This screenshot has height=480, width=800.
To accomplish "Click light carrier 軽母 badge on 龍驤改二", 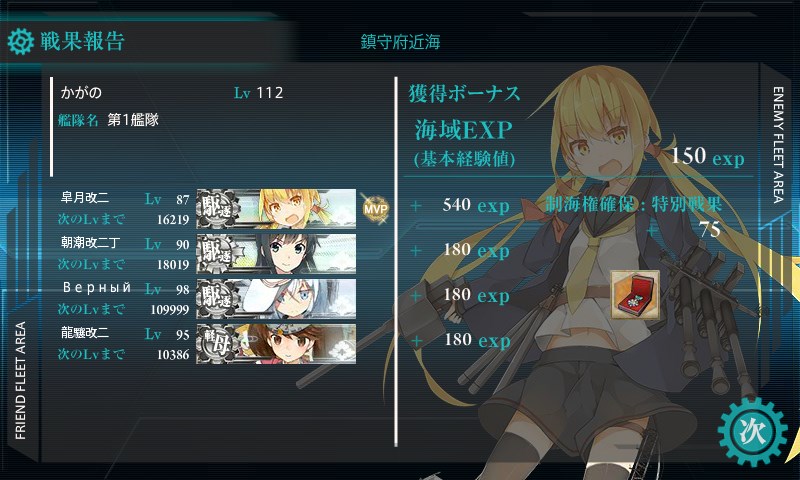I will click(217, 343).
